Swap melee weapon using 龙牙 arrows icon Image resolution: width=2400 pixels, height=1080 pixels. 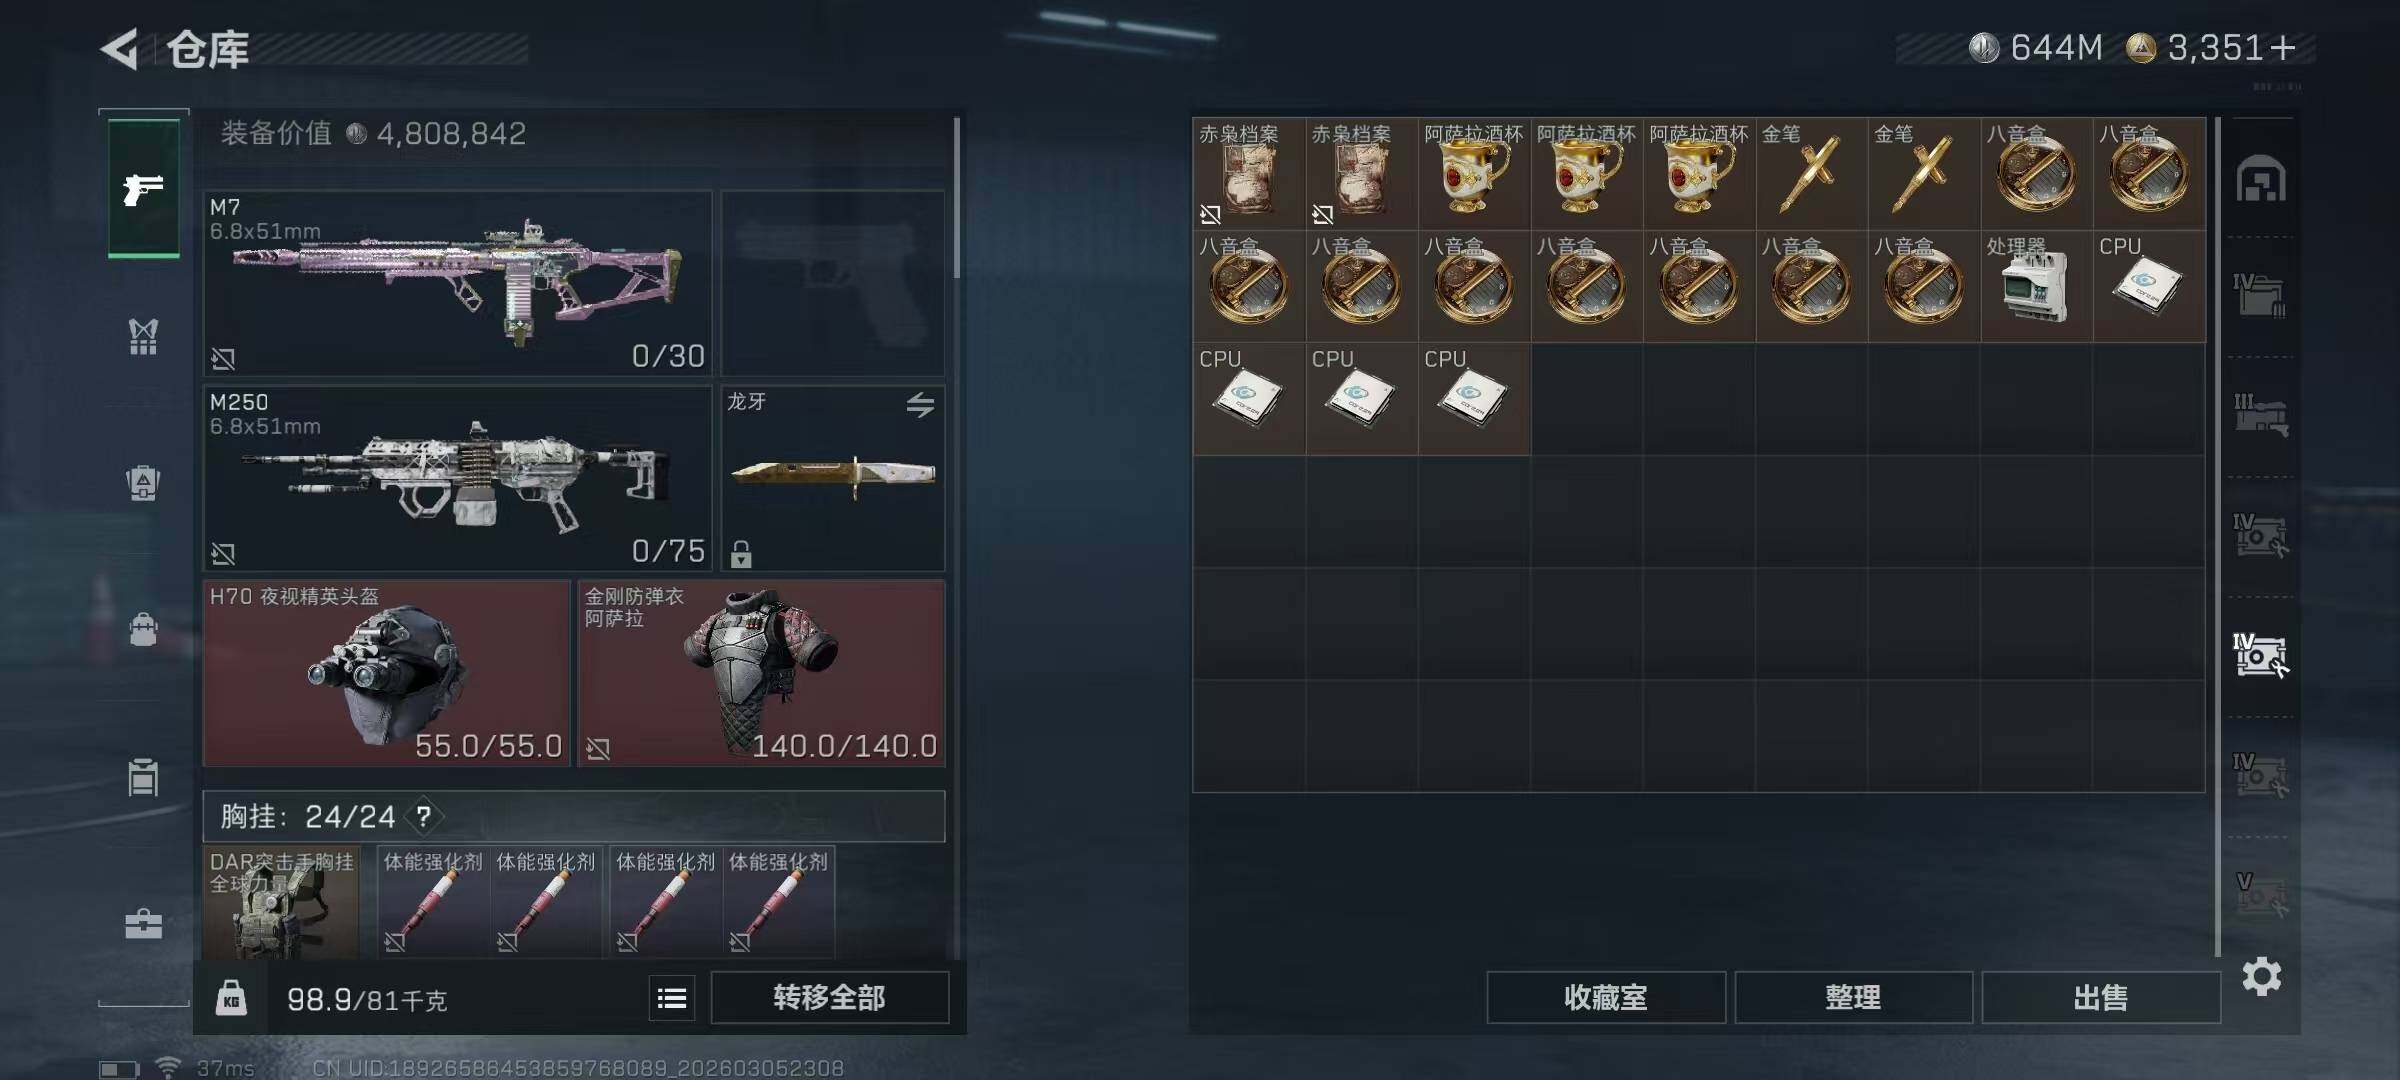pyautogui.click(x=920, y=404)
